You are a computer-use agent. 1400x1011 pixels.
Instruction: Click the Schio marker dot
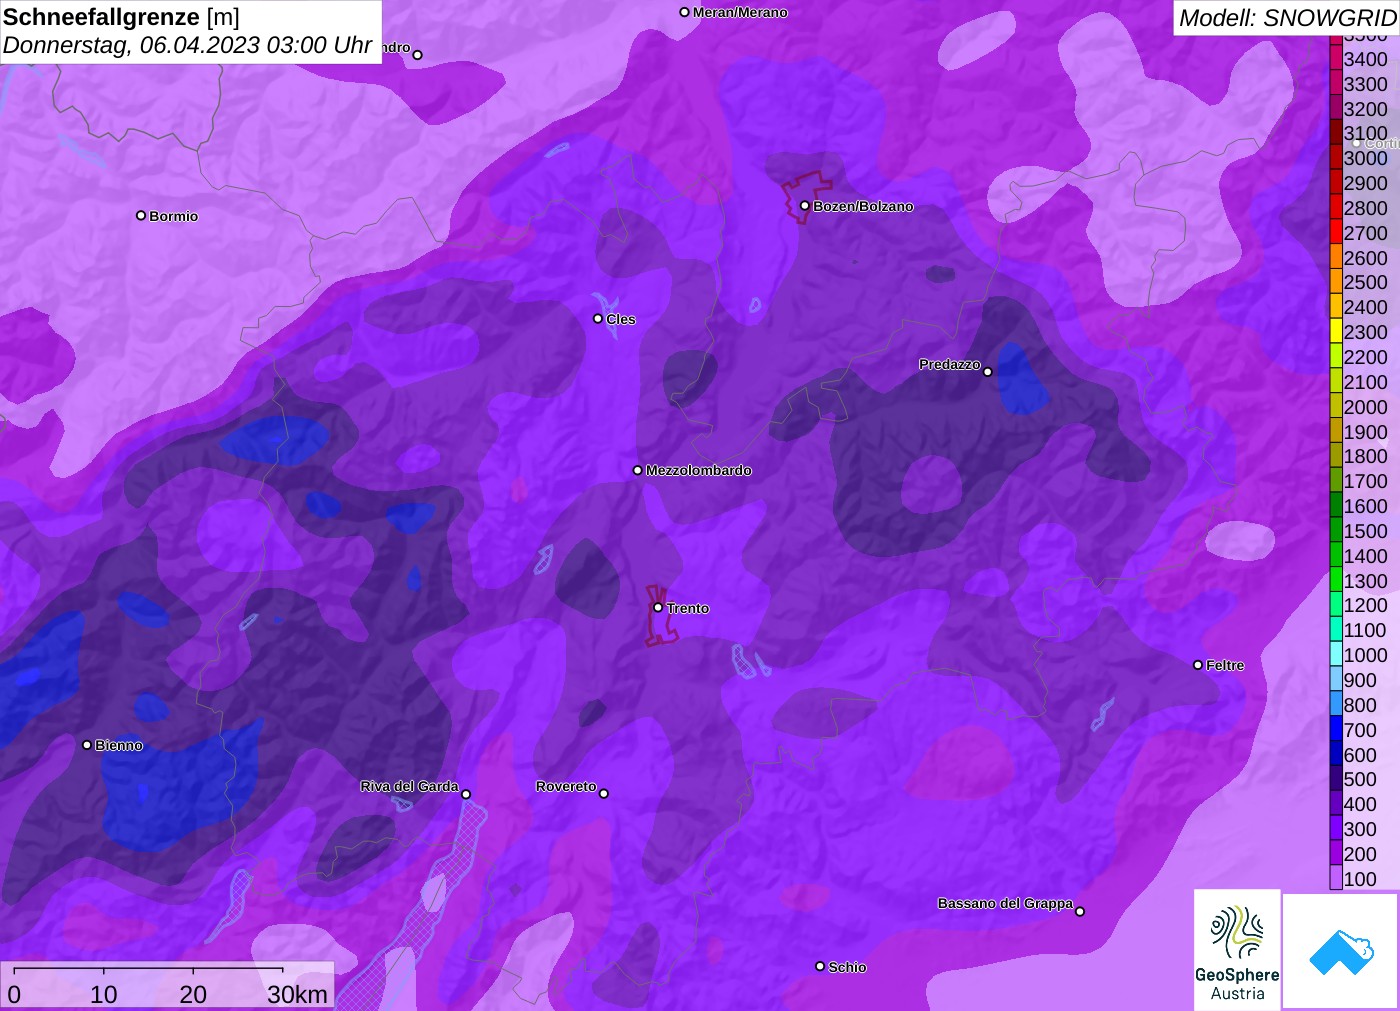(820, 967)
